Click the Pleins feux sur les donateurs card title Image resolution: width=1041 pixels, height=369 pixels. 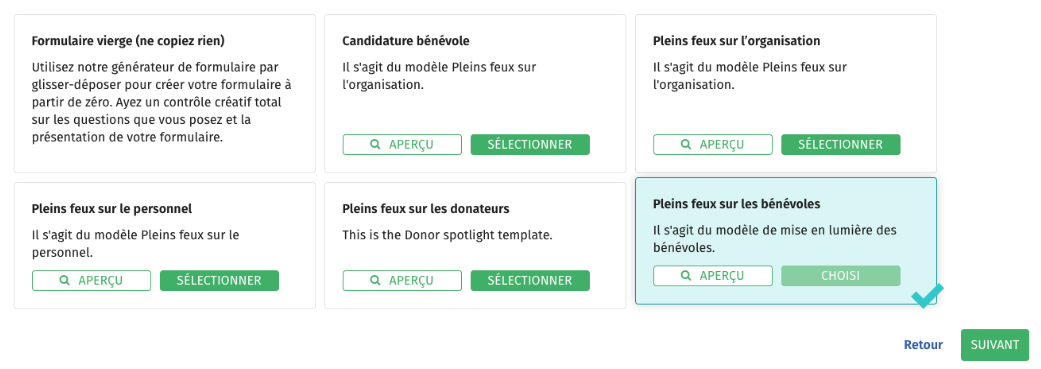426,209
